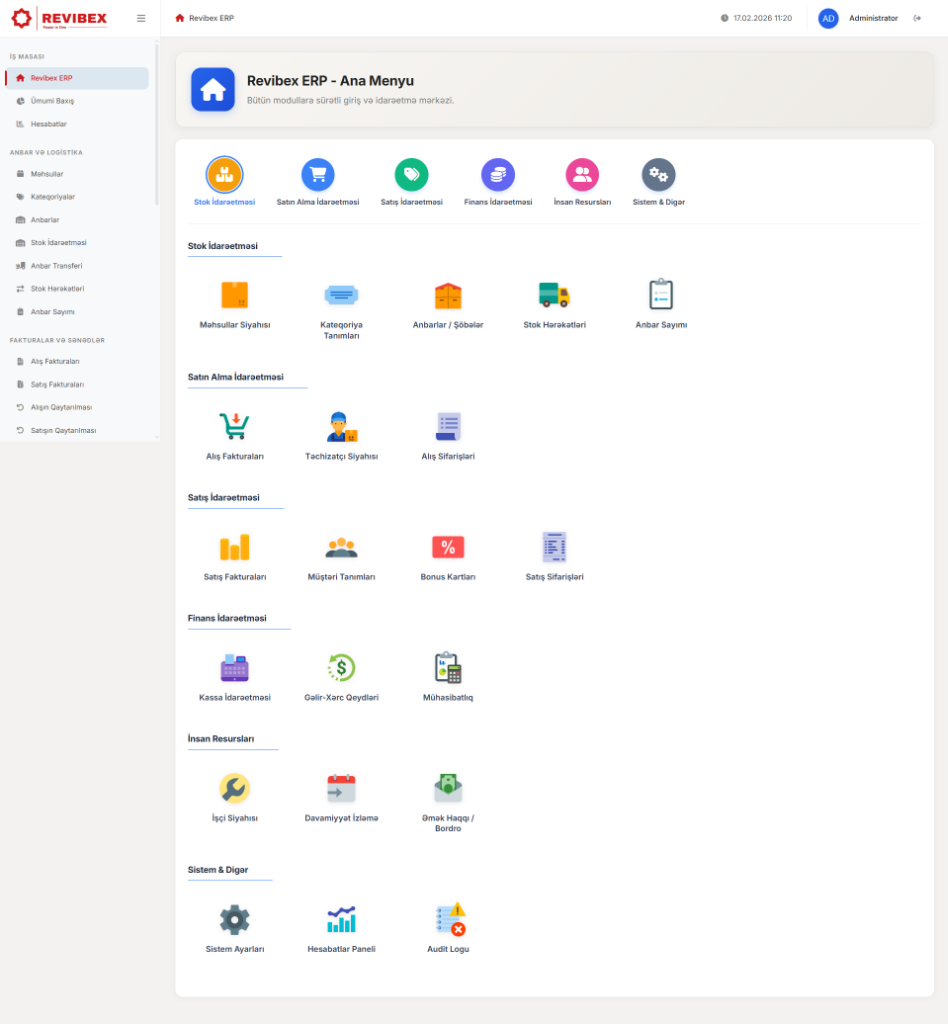
Task: Open the Təchizatçı Siyahısı module
Action: tap(342, 425)
